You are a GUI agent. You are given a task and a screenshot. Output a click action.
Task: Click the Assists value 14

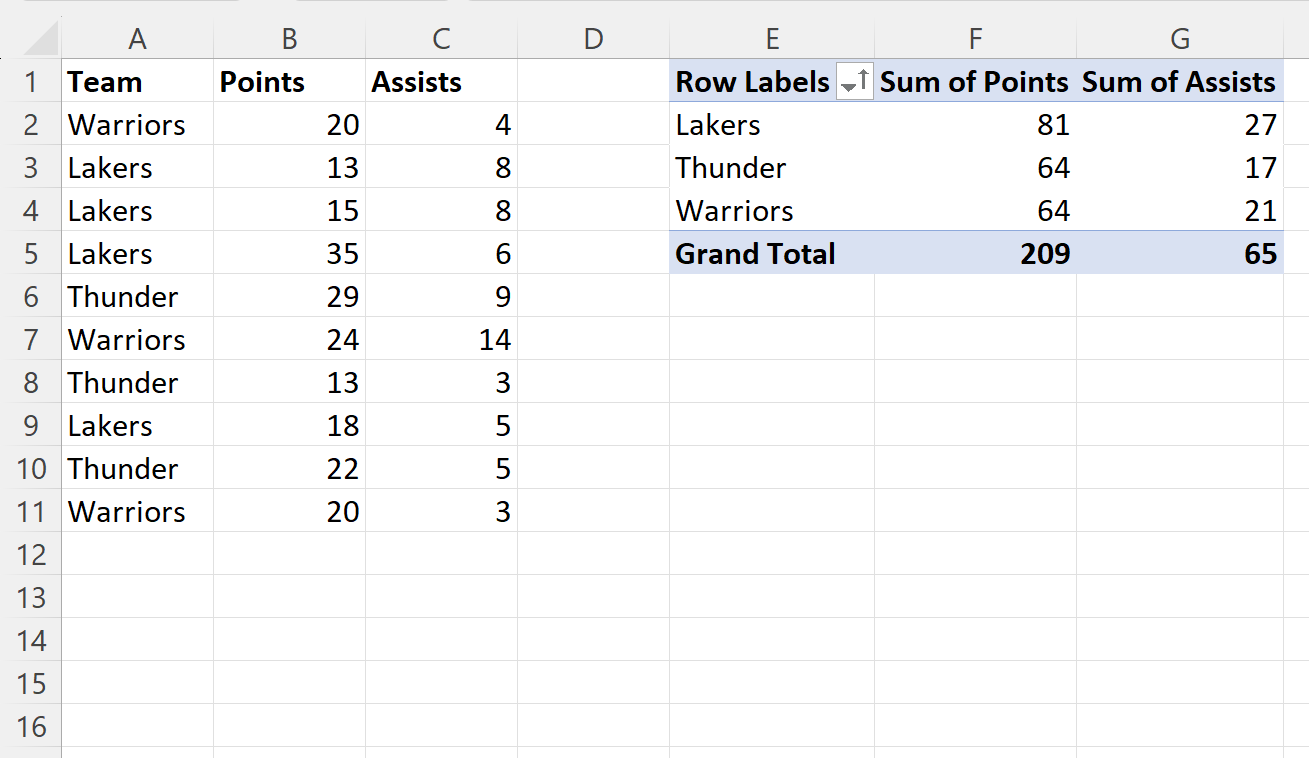[x=441, y=340]
